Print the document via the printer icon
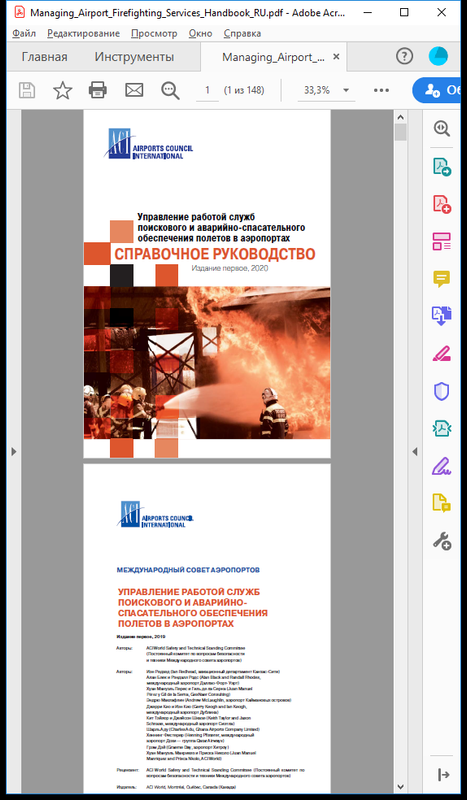467x800 pixels. coord(97,90)
